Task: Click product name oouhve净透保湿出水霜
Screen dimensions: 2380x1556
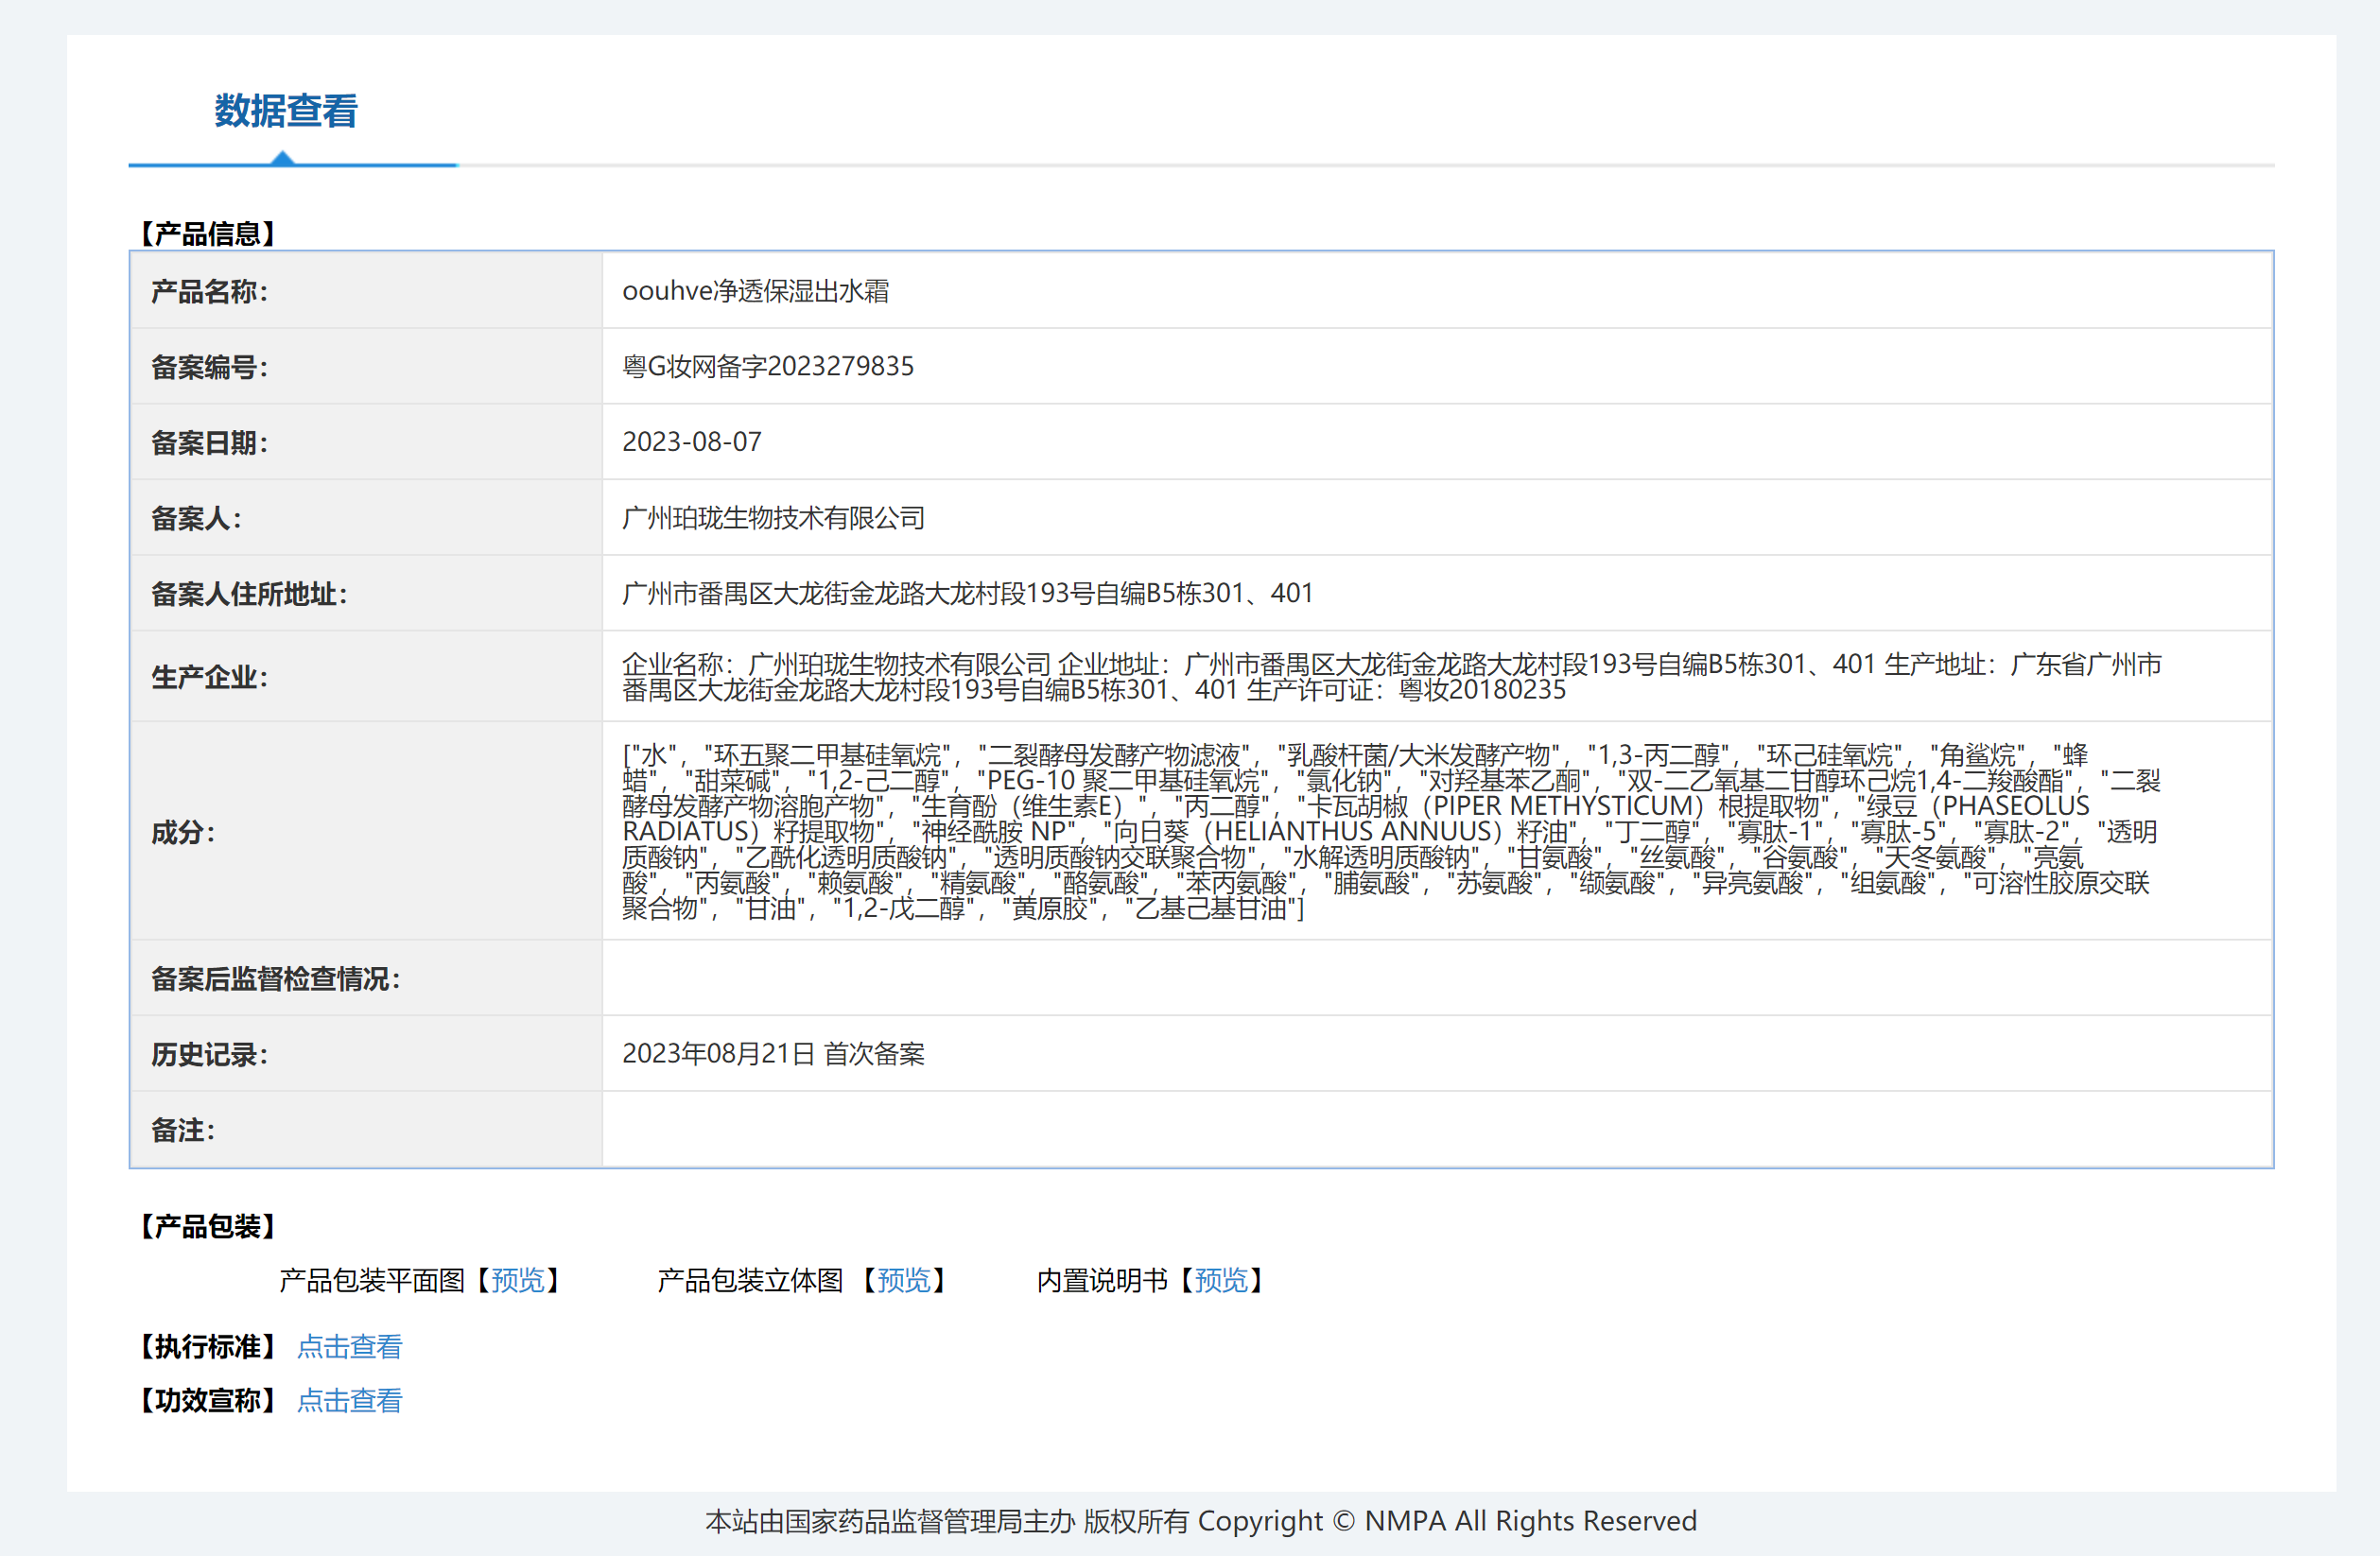Action: (x=755, y=291)
